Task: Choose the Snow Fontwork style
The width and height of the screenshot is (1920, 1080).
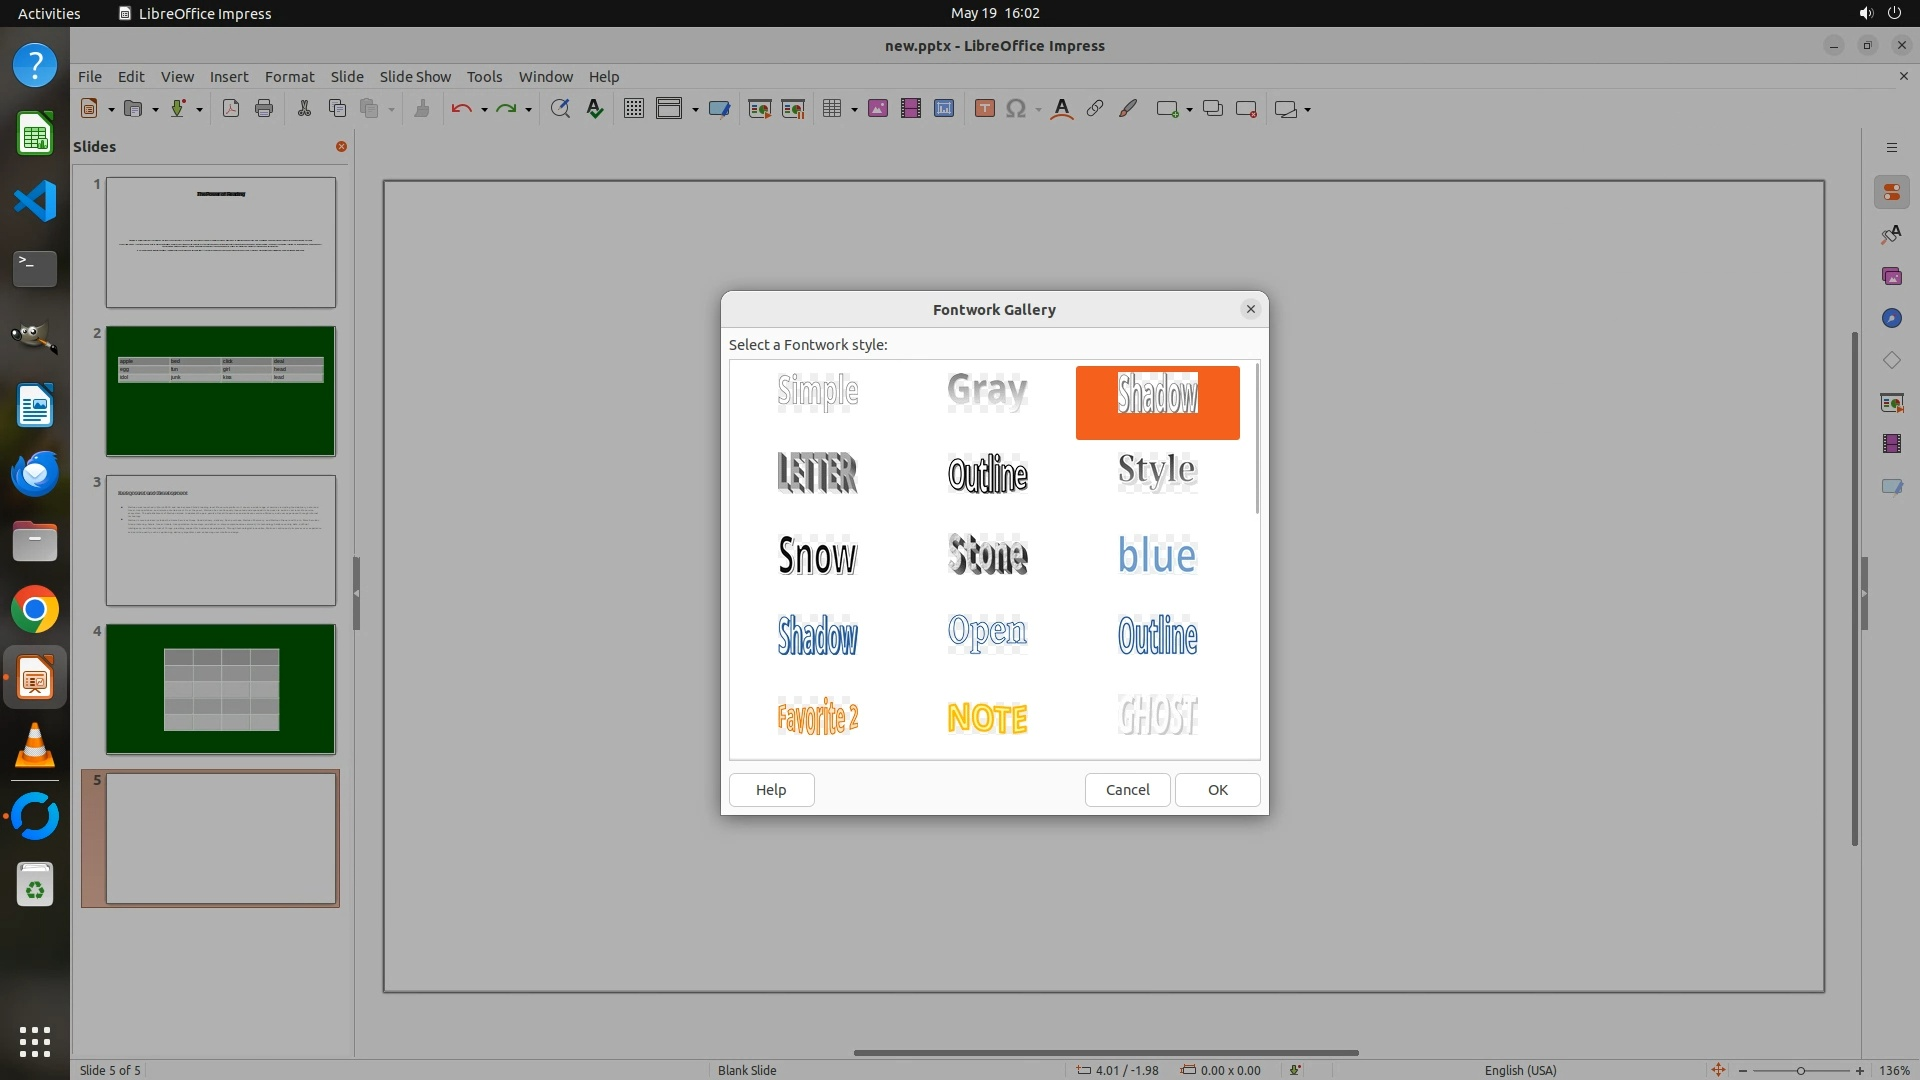Action: point(817,555)
